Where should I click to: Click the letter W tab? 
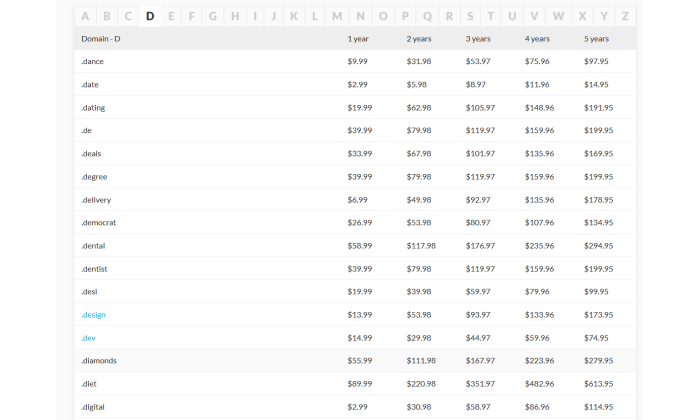[558, 17]
